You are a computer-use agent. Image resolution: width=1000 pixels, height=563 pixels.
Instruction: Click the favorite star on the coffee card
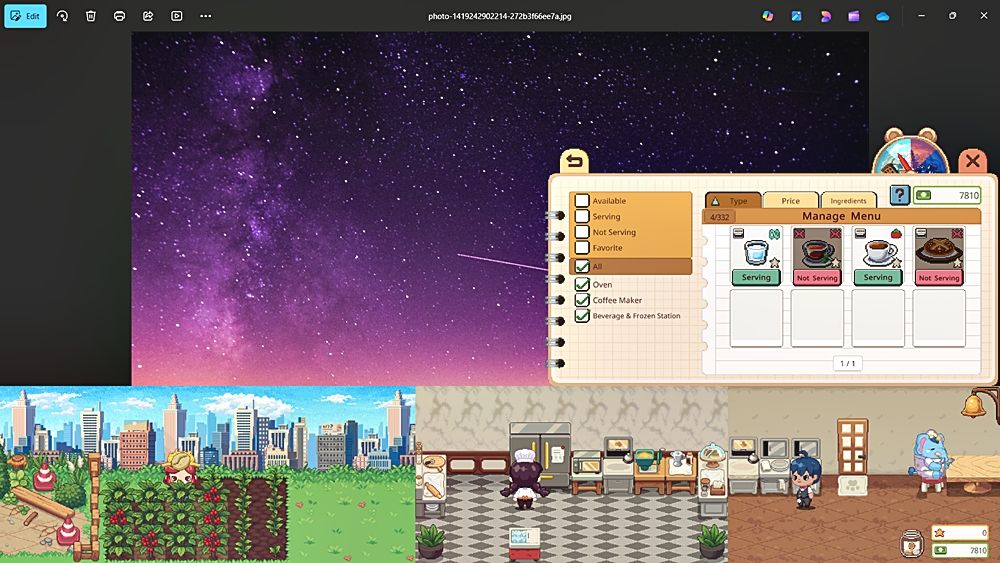point(896,262)
